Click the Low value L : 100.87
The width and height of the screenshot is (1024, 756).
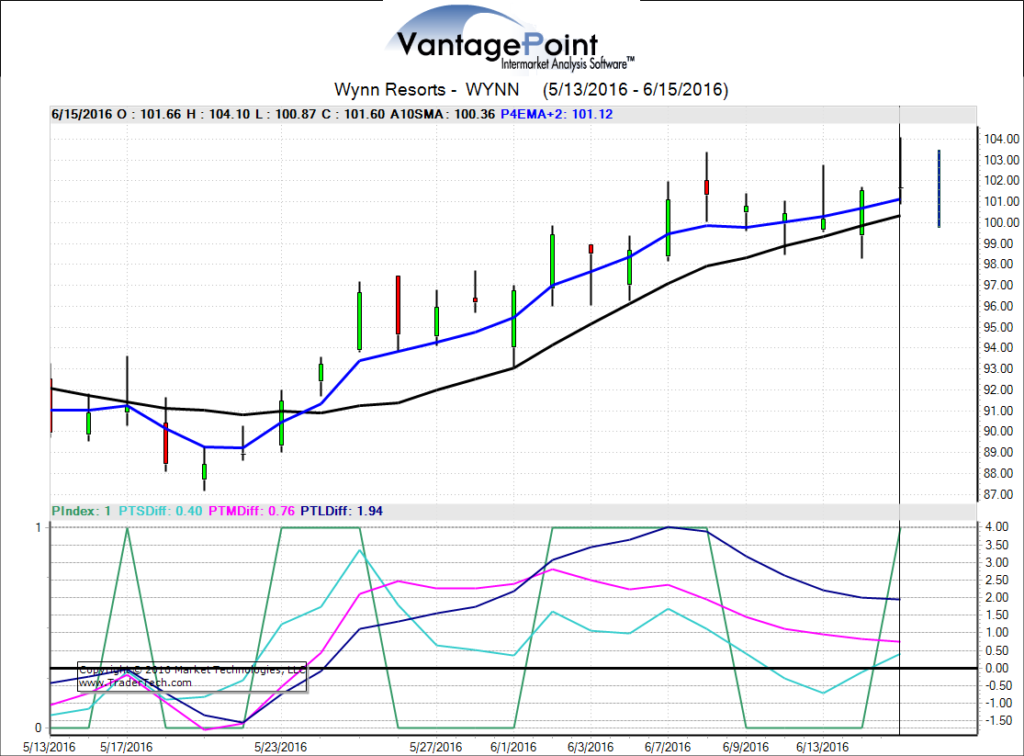(285, 114)
